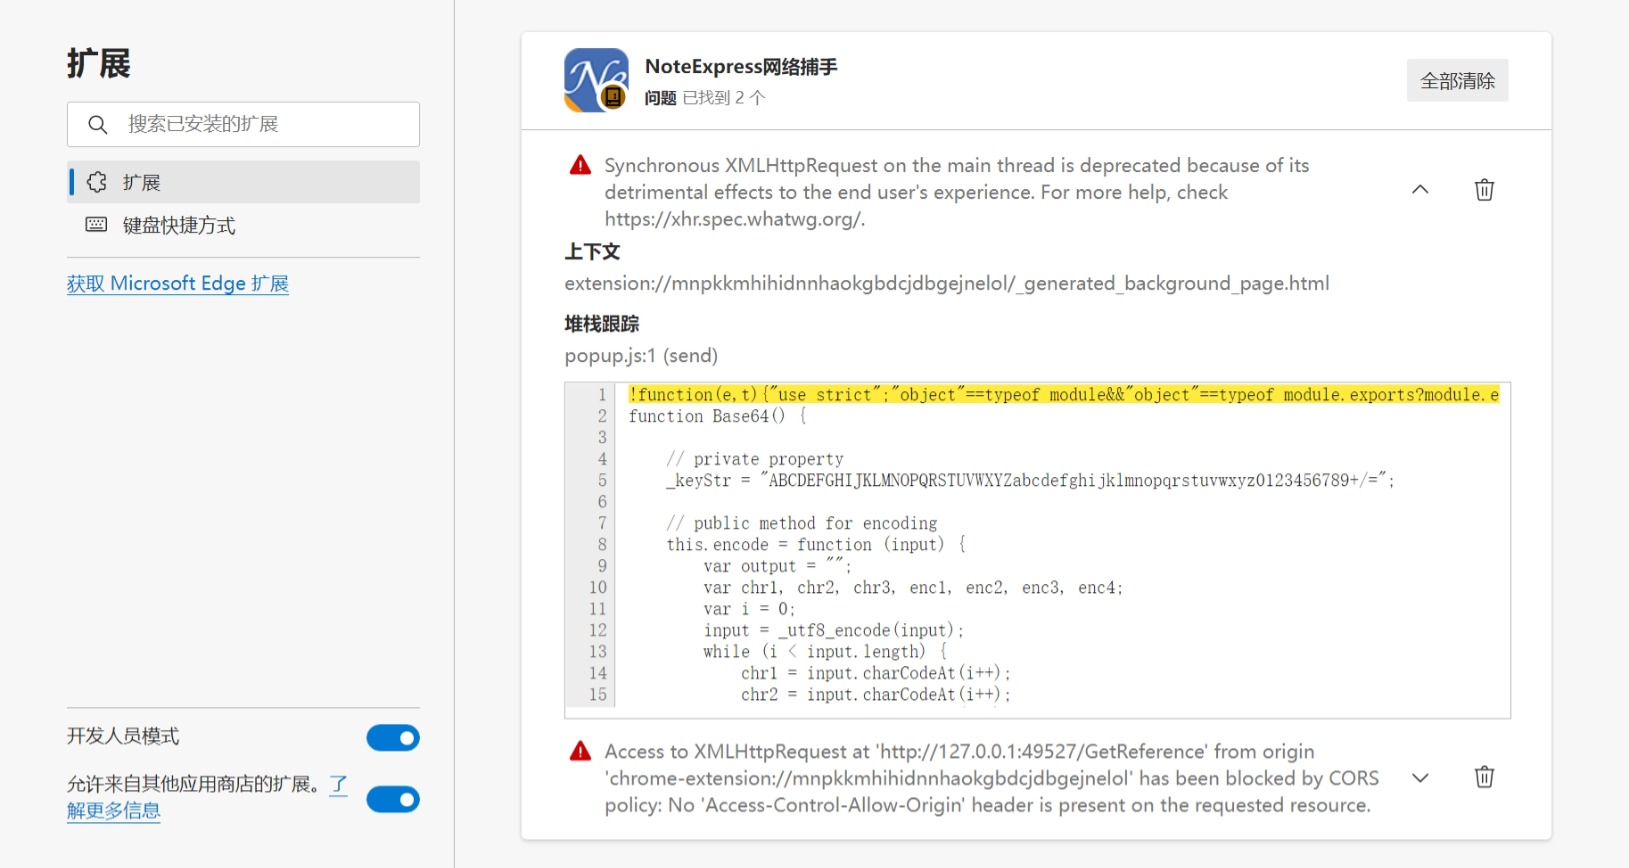
Task: Click the warning triangle on CORS error
Action: 580,751
